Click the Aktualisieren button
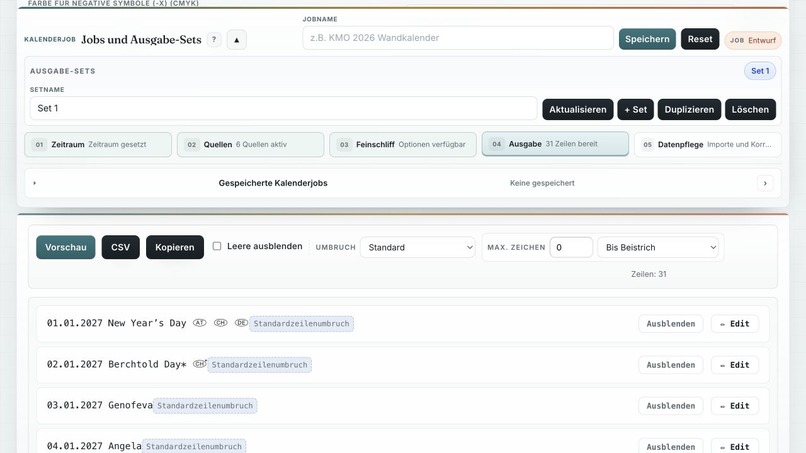This screenshot has width=806, height=453. coord(578,110)
